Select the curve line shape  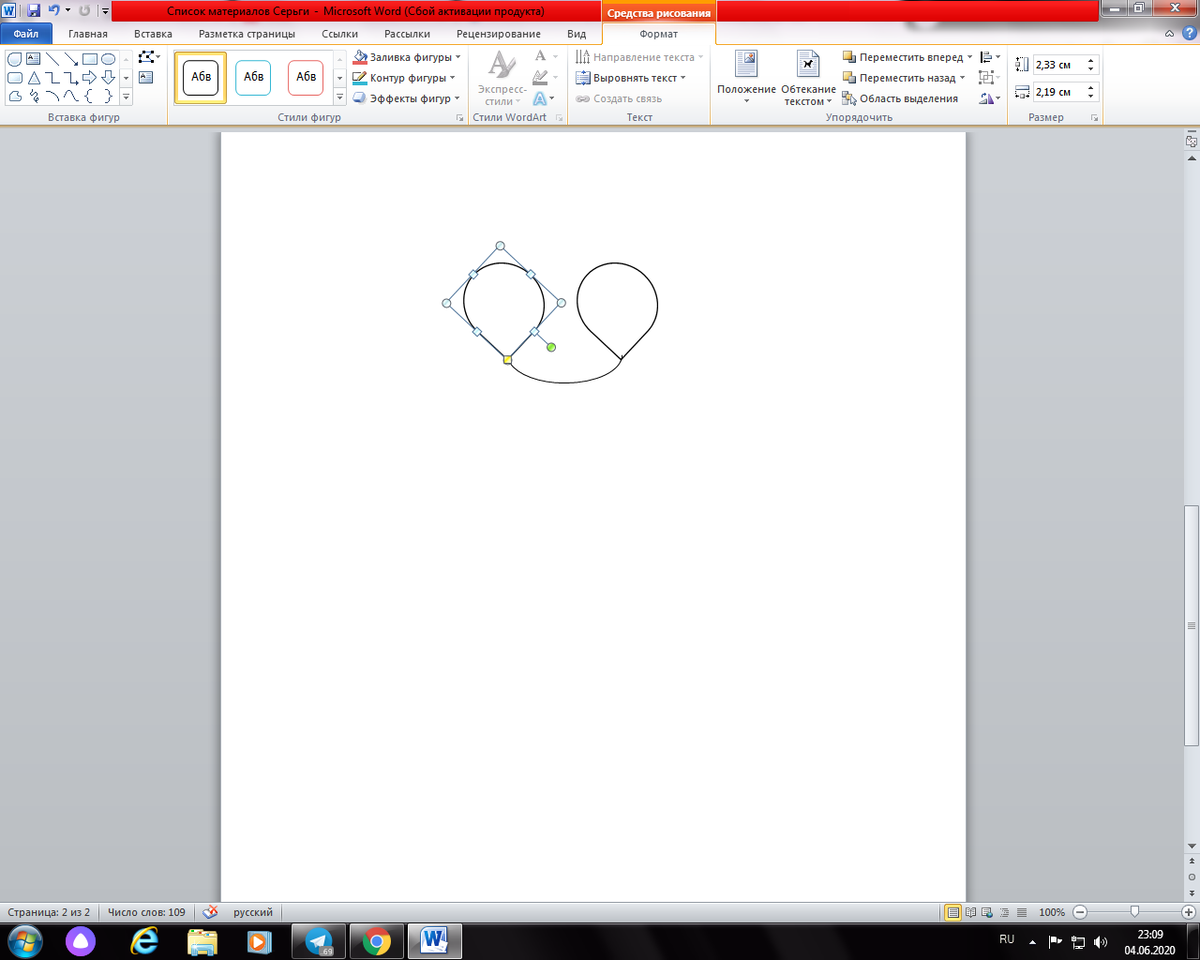point(71,96)
